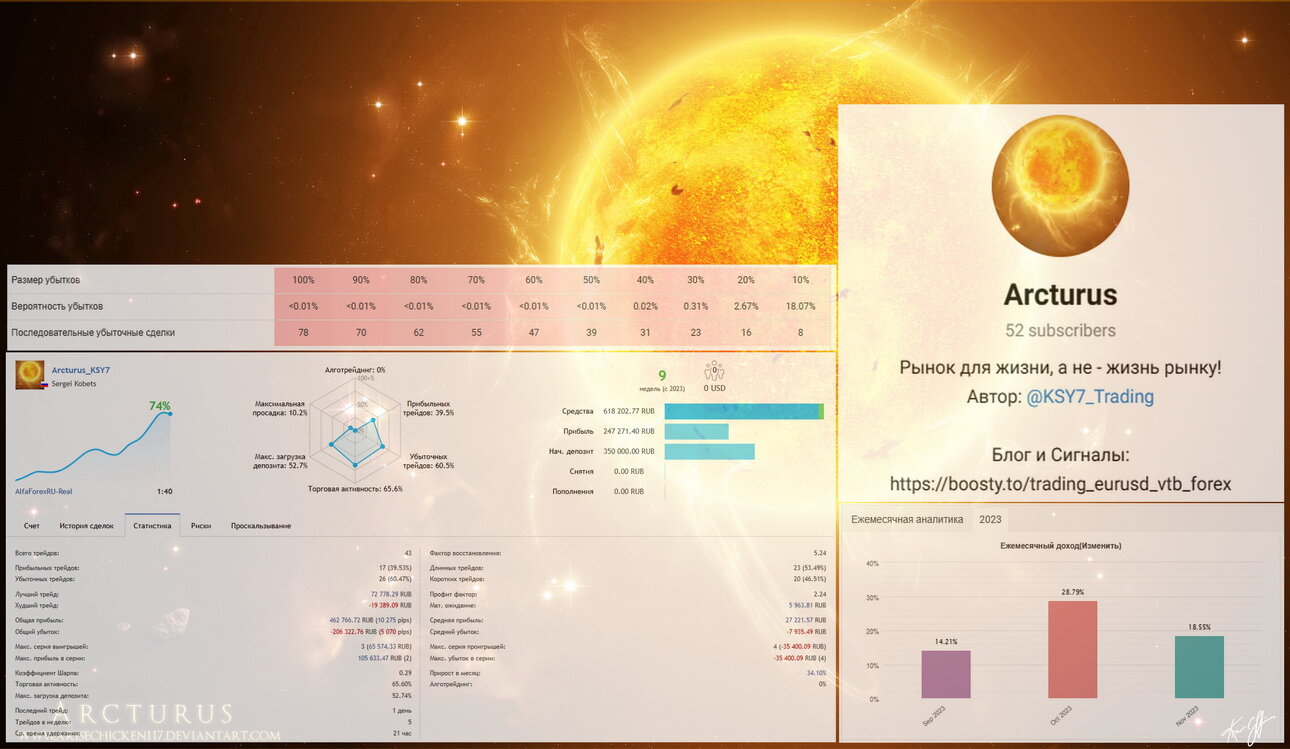The image size is (1290, 749).
Task: Click the Вероятность убытков row header
Action: point(57,306)
